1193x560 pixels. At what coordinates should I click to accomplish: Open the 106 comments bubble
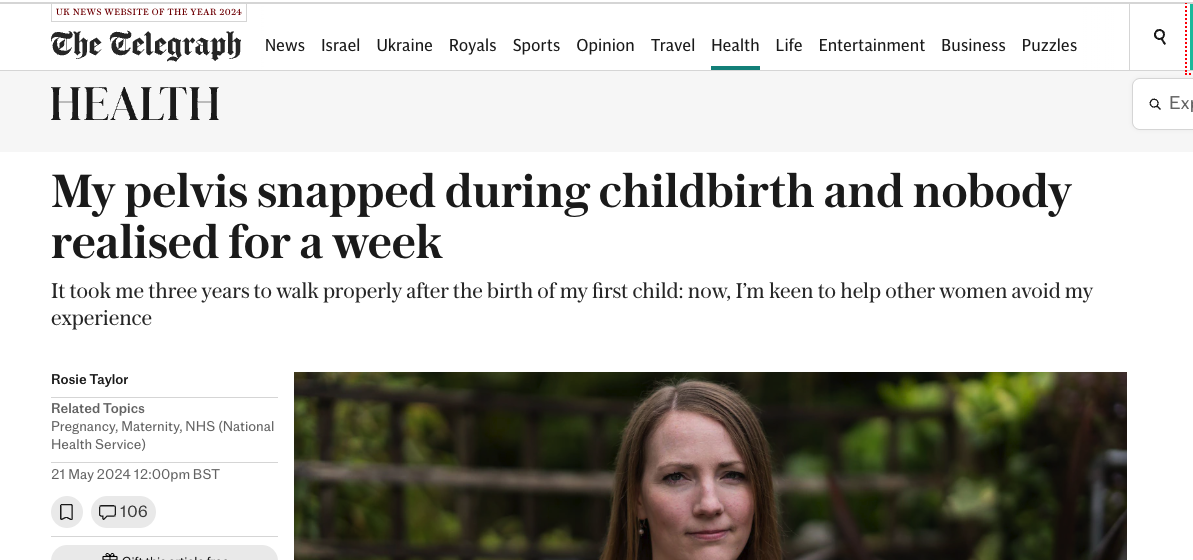click(x=123, y=512)
